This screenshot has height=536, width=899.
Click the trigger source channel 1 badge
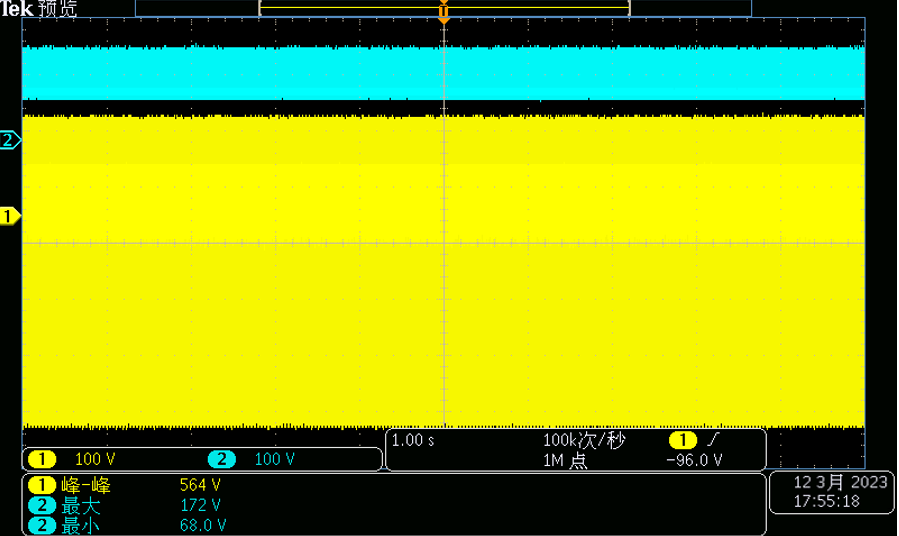tap(682, 441)
